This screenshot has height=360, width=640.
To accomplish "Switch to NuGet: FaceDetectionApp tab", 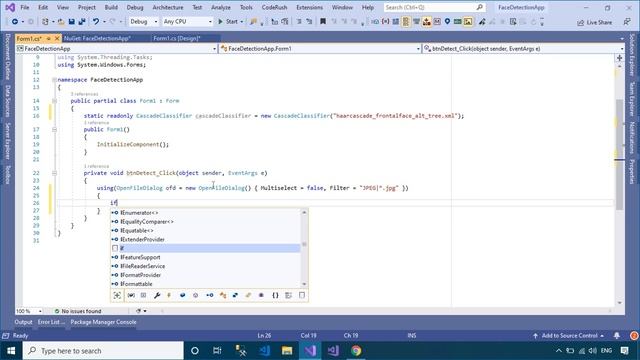I will (x=98, y=38).
